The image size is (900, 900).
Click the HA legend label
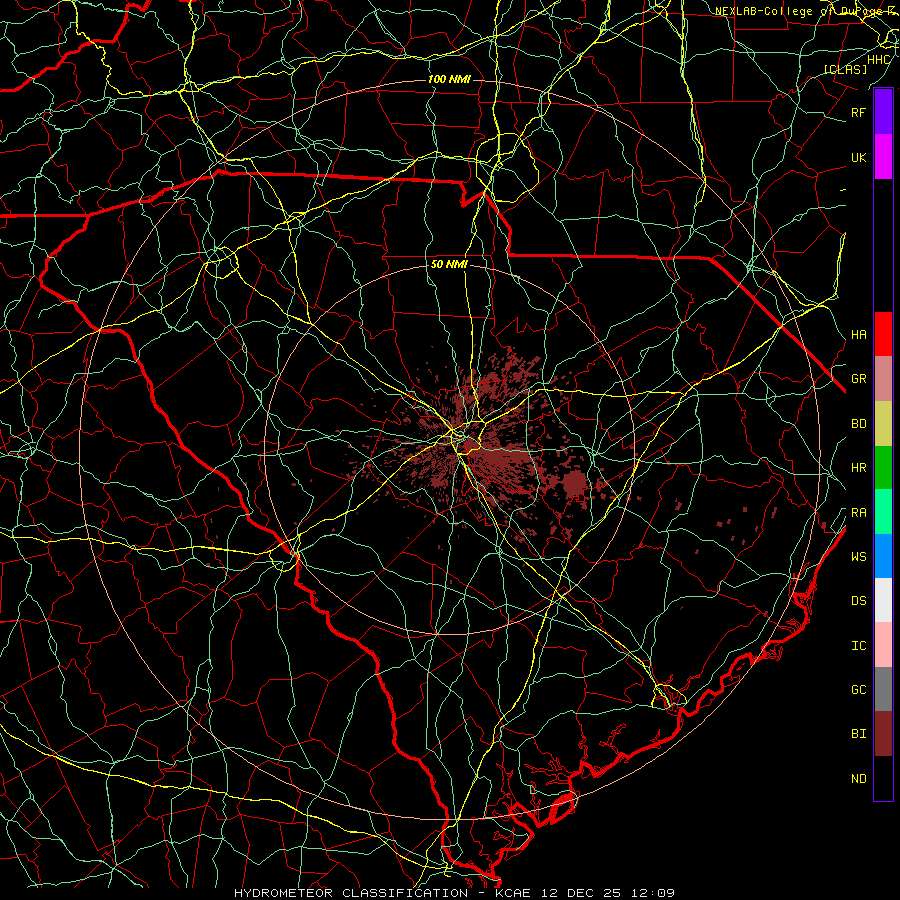coord(858,335)
